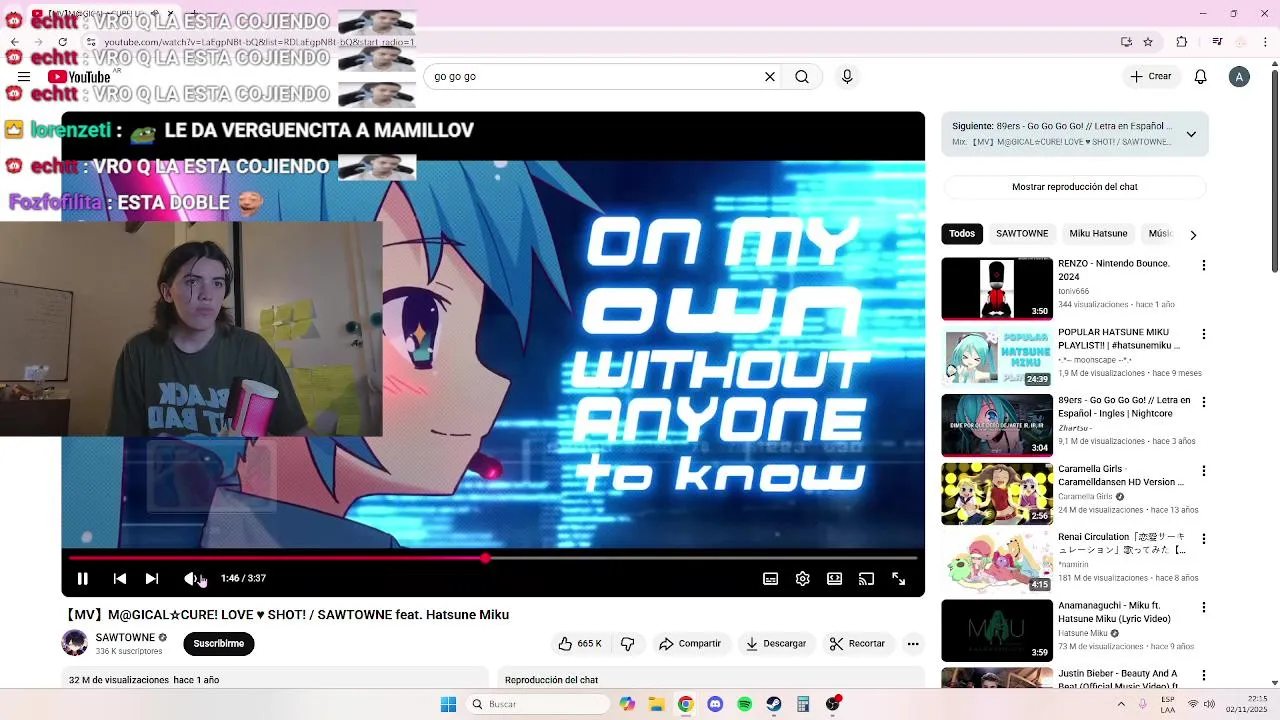Run search with magnifier button
The height and width of the screenshot is (720, 1280).
802,76
